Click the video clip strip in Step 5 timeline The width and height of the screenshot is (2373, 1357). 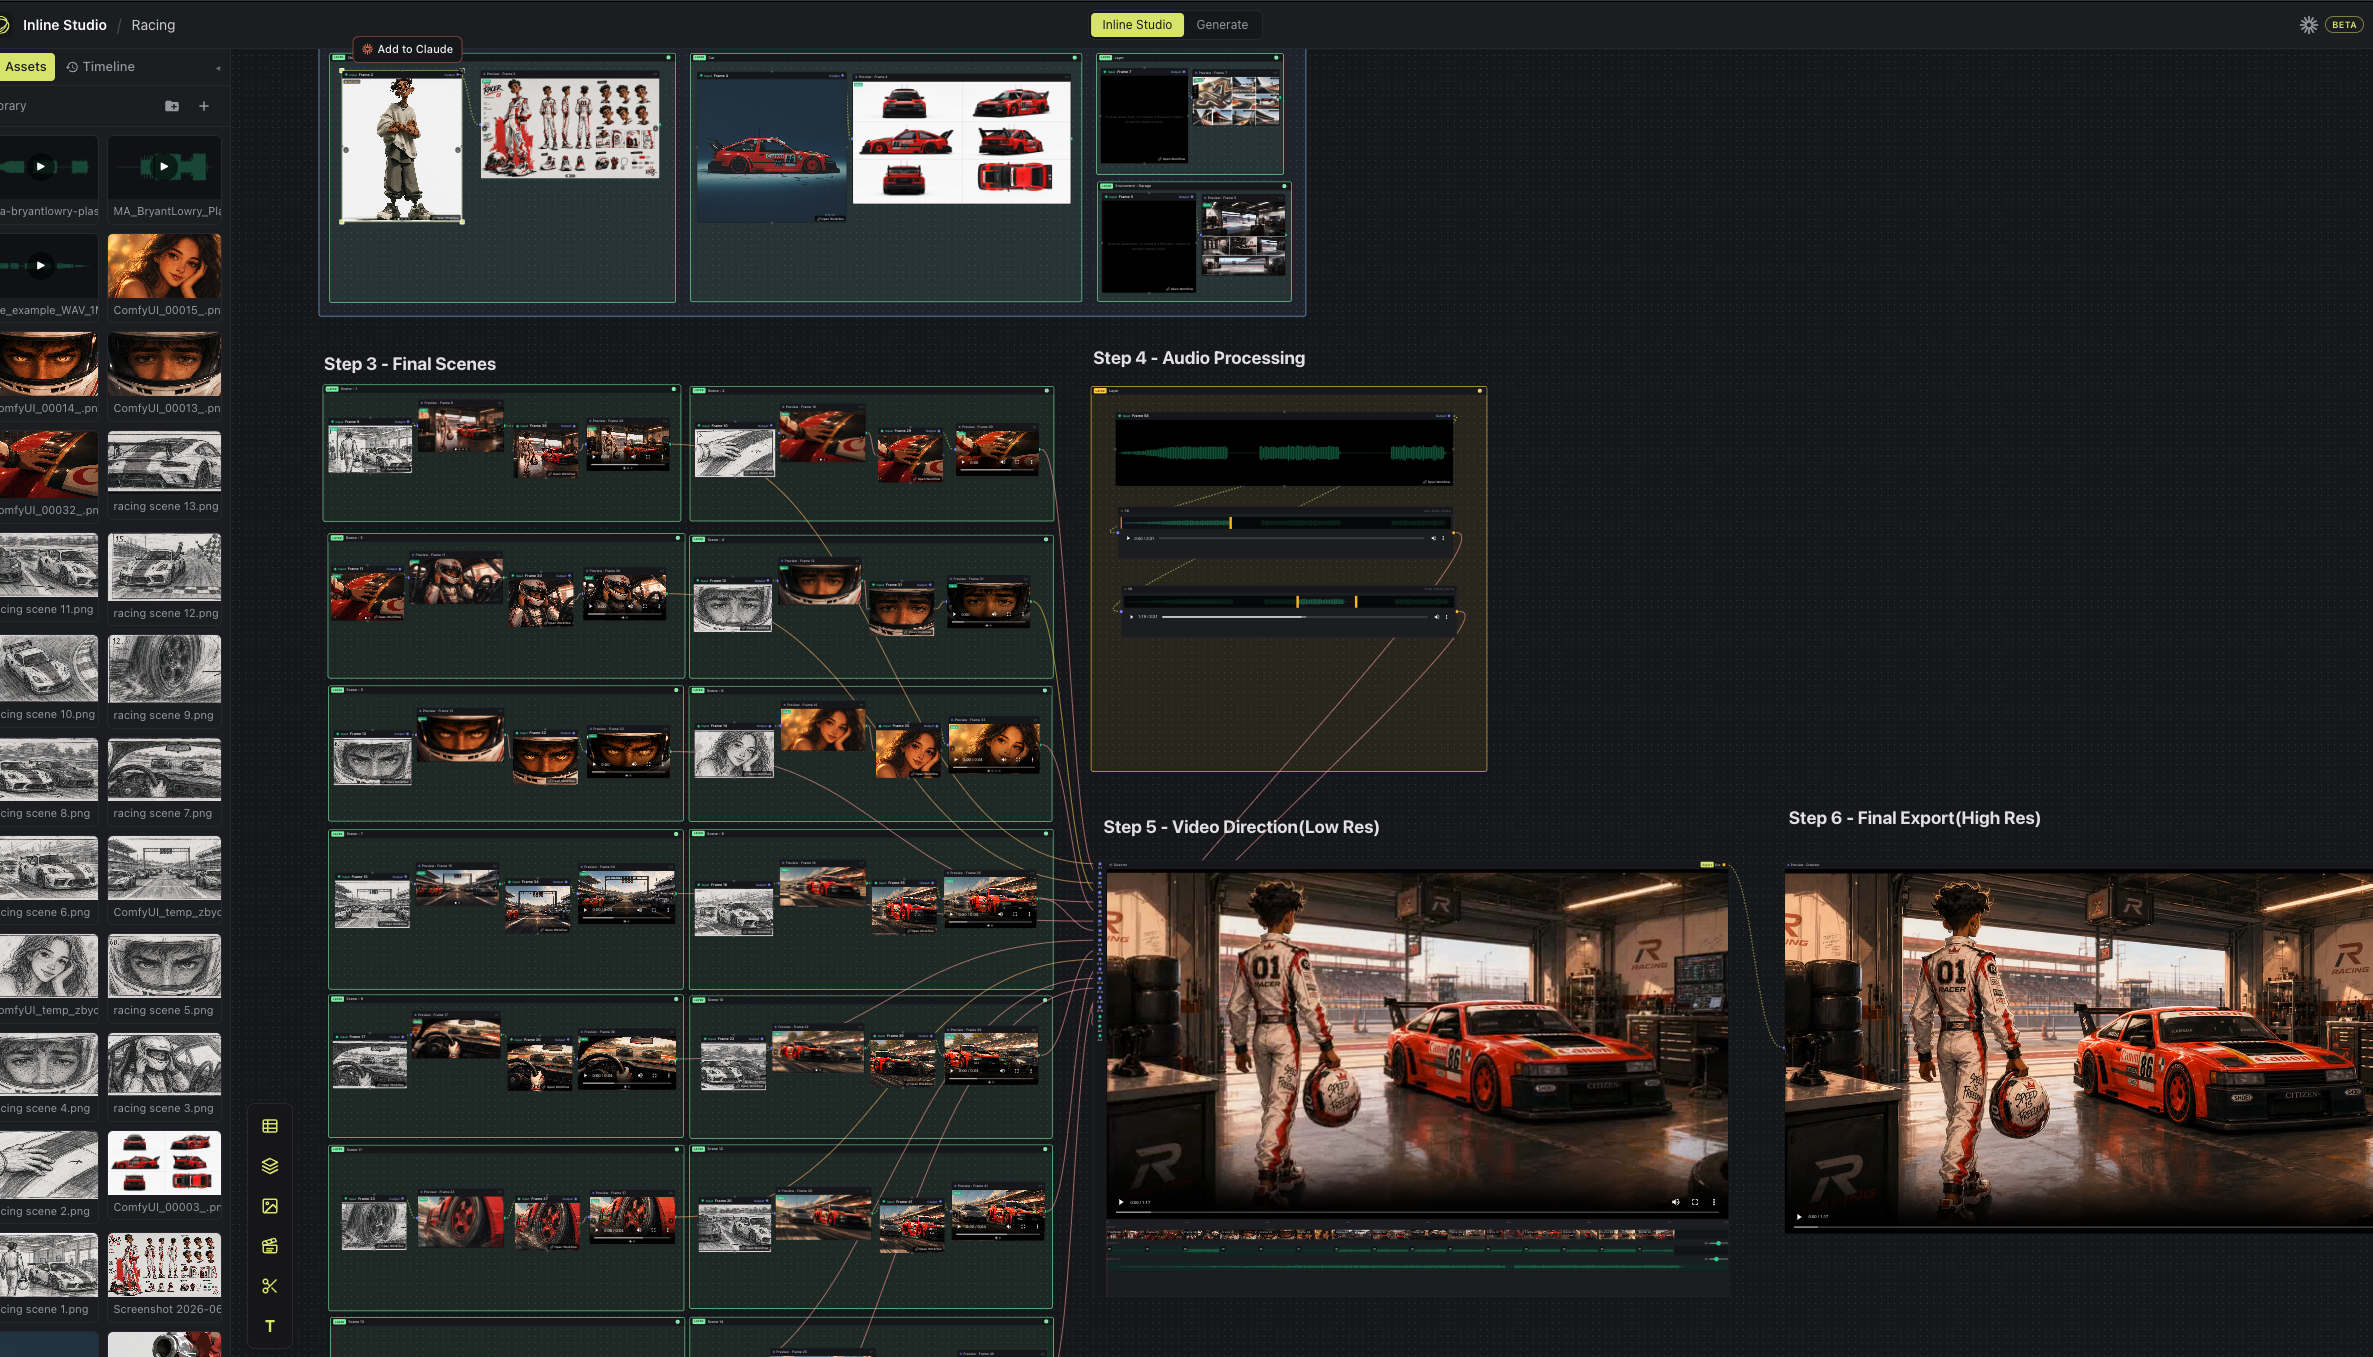point(1390,1235)
